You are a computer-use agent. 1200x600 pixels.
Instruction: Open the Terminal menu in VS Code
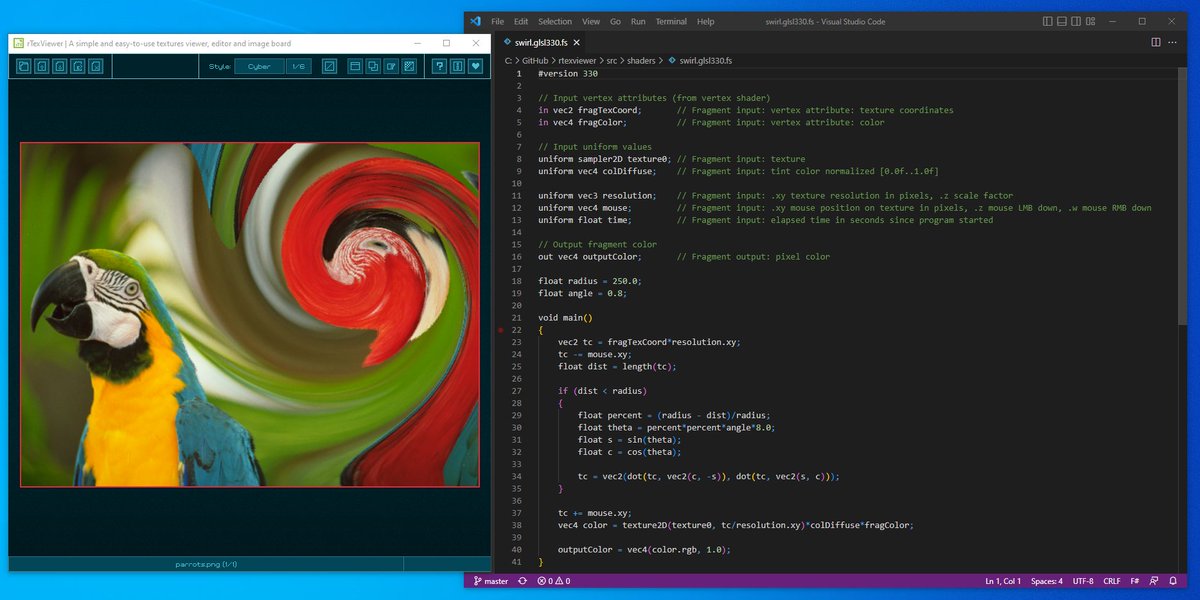(671, 20)
